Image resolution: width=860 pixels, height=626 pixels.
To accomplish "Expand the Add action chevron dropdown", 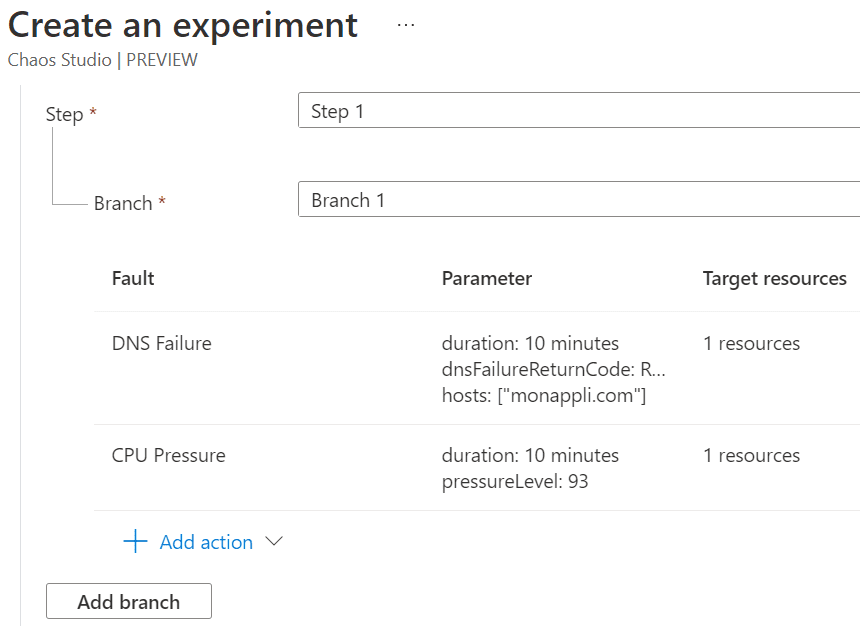I will (x=273, y=542).
